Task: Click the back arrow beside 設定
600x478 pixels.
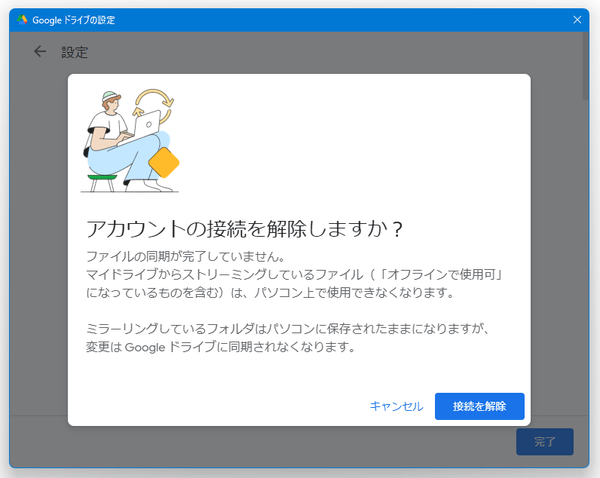Action: [x=40, y=52]
